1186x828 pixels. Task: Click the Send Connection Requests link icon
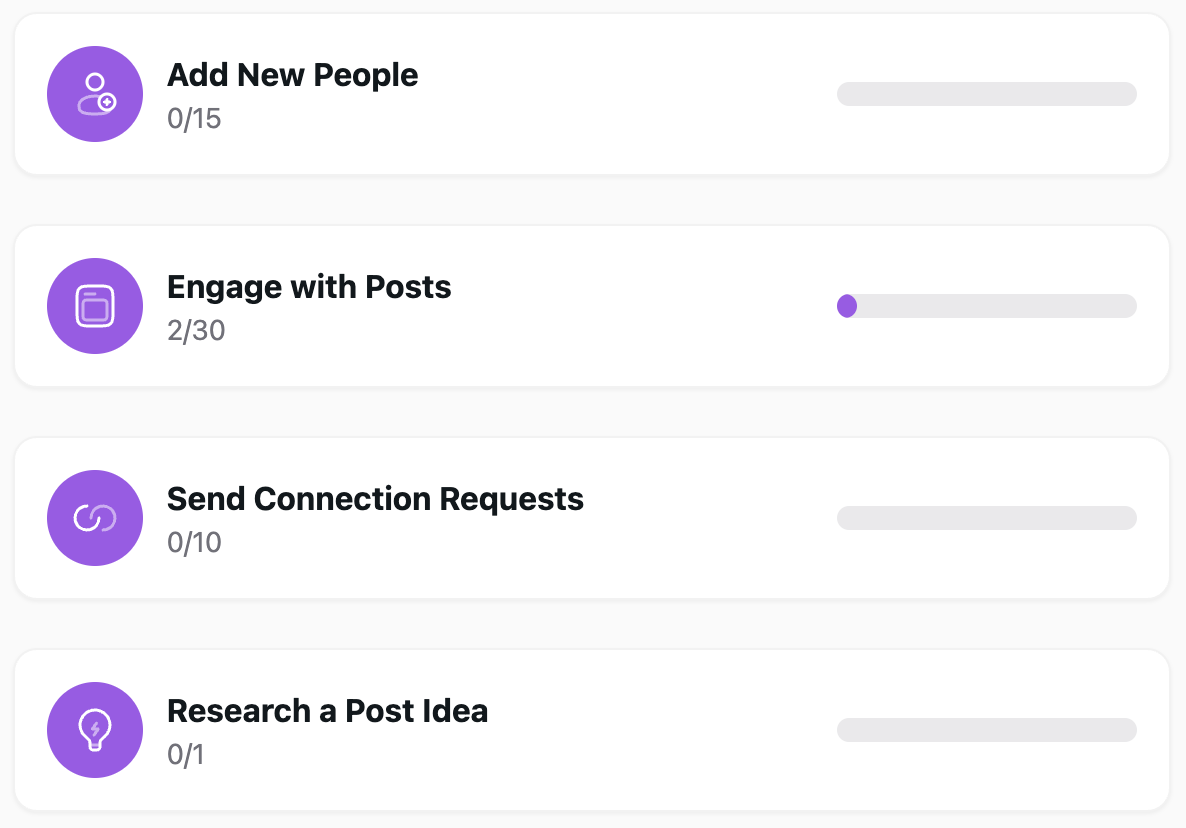pos(95,518)
